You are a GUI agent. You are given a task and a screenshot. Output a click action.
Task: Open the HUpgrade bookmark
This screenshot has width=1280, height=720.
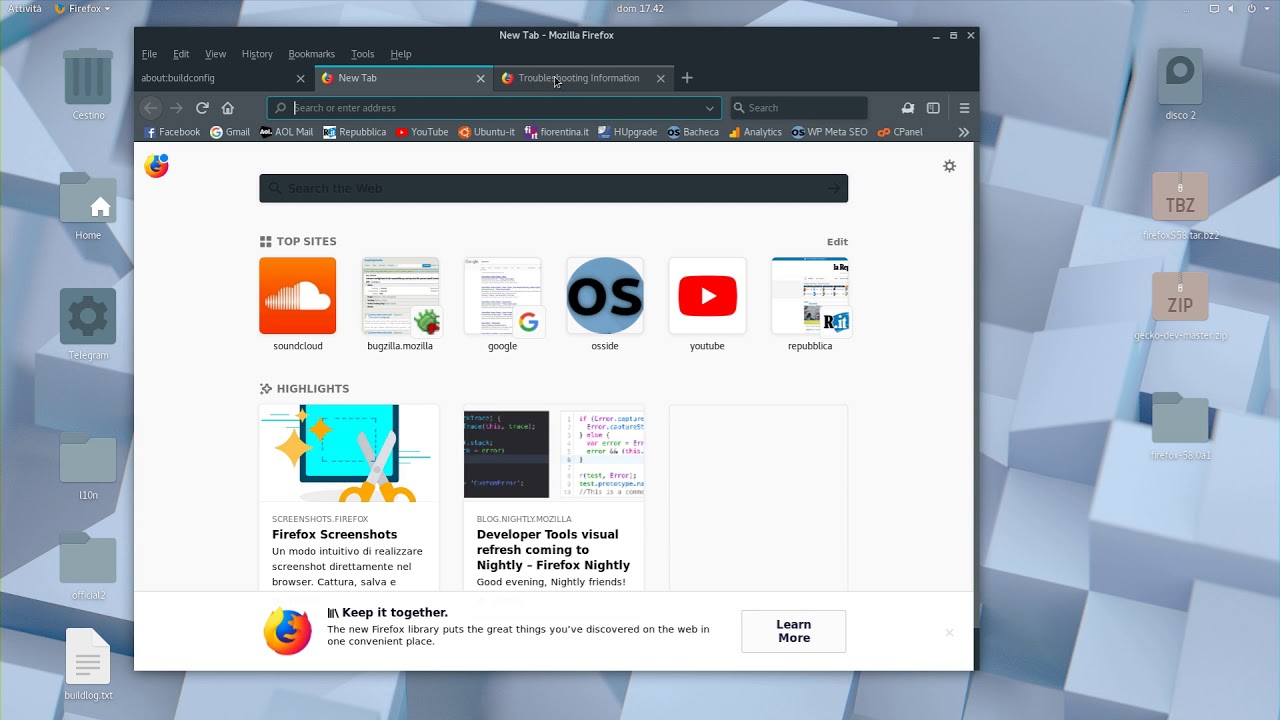(628, 132)
